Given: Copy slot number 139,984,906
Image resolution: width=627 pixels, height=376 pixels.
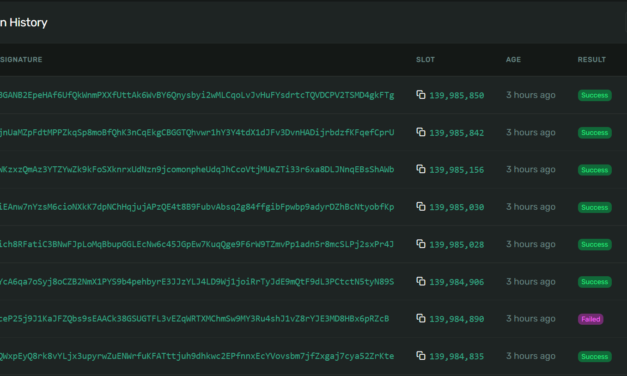Looking at the screenshot, I should pyautogui.click(x=421, y=282).
